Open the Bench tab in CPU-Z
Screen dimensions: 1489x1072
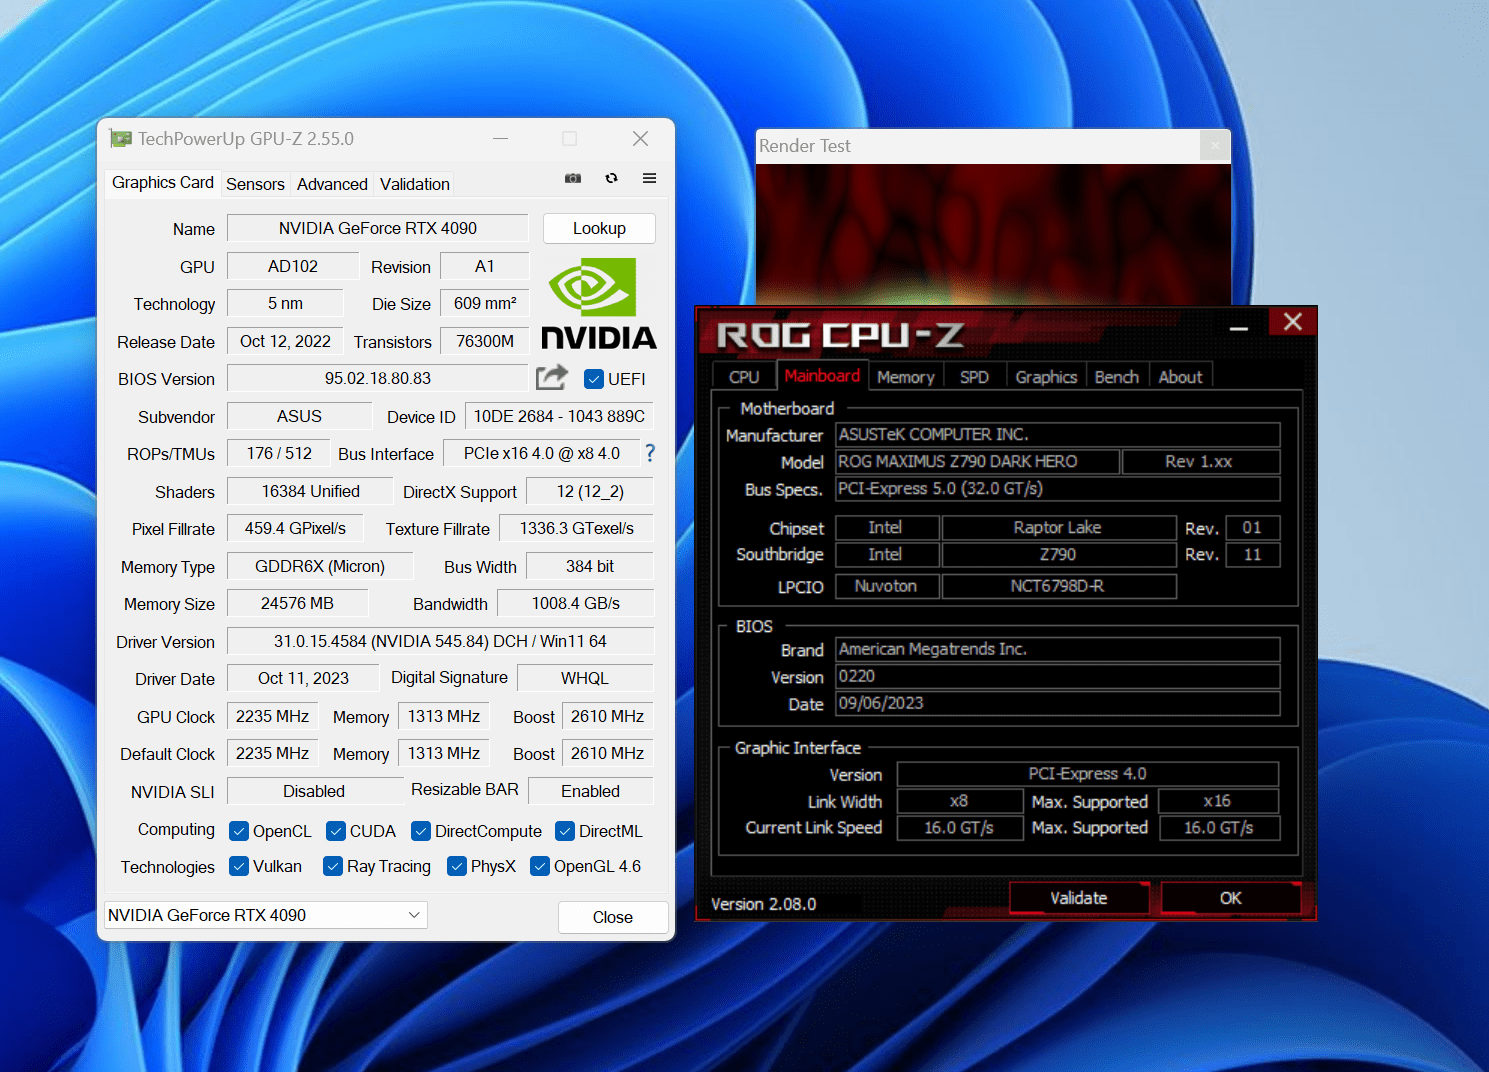click(1117, 377)
